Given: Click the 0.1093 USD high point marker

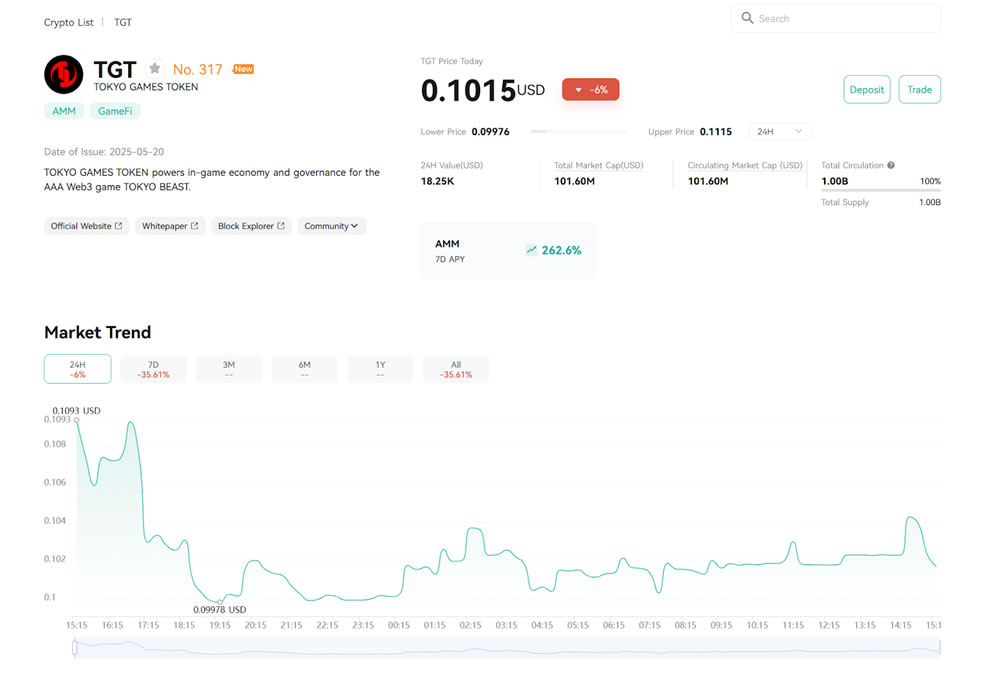Looking at the screenshot, I should coord(77,420).
